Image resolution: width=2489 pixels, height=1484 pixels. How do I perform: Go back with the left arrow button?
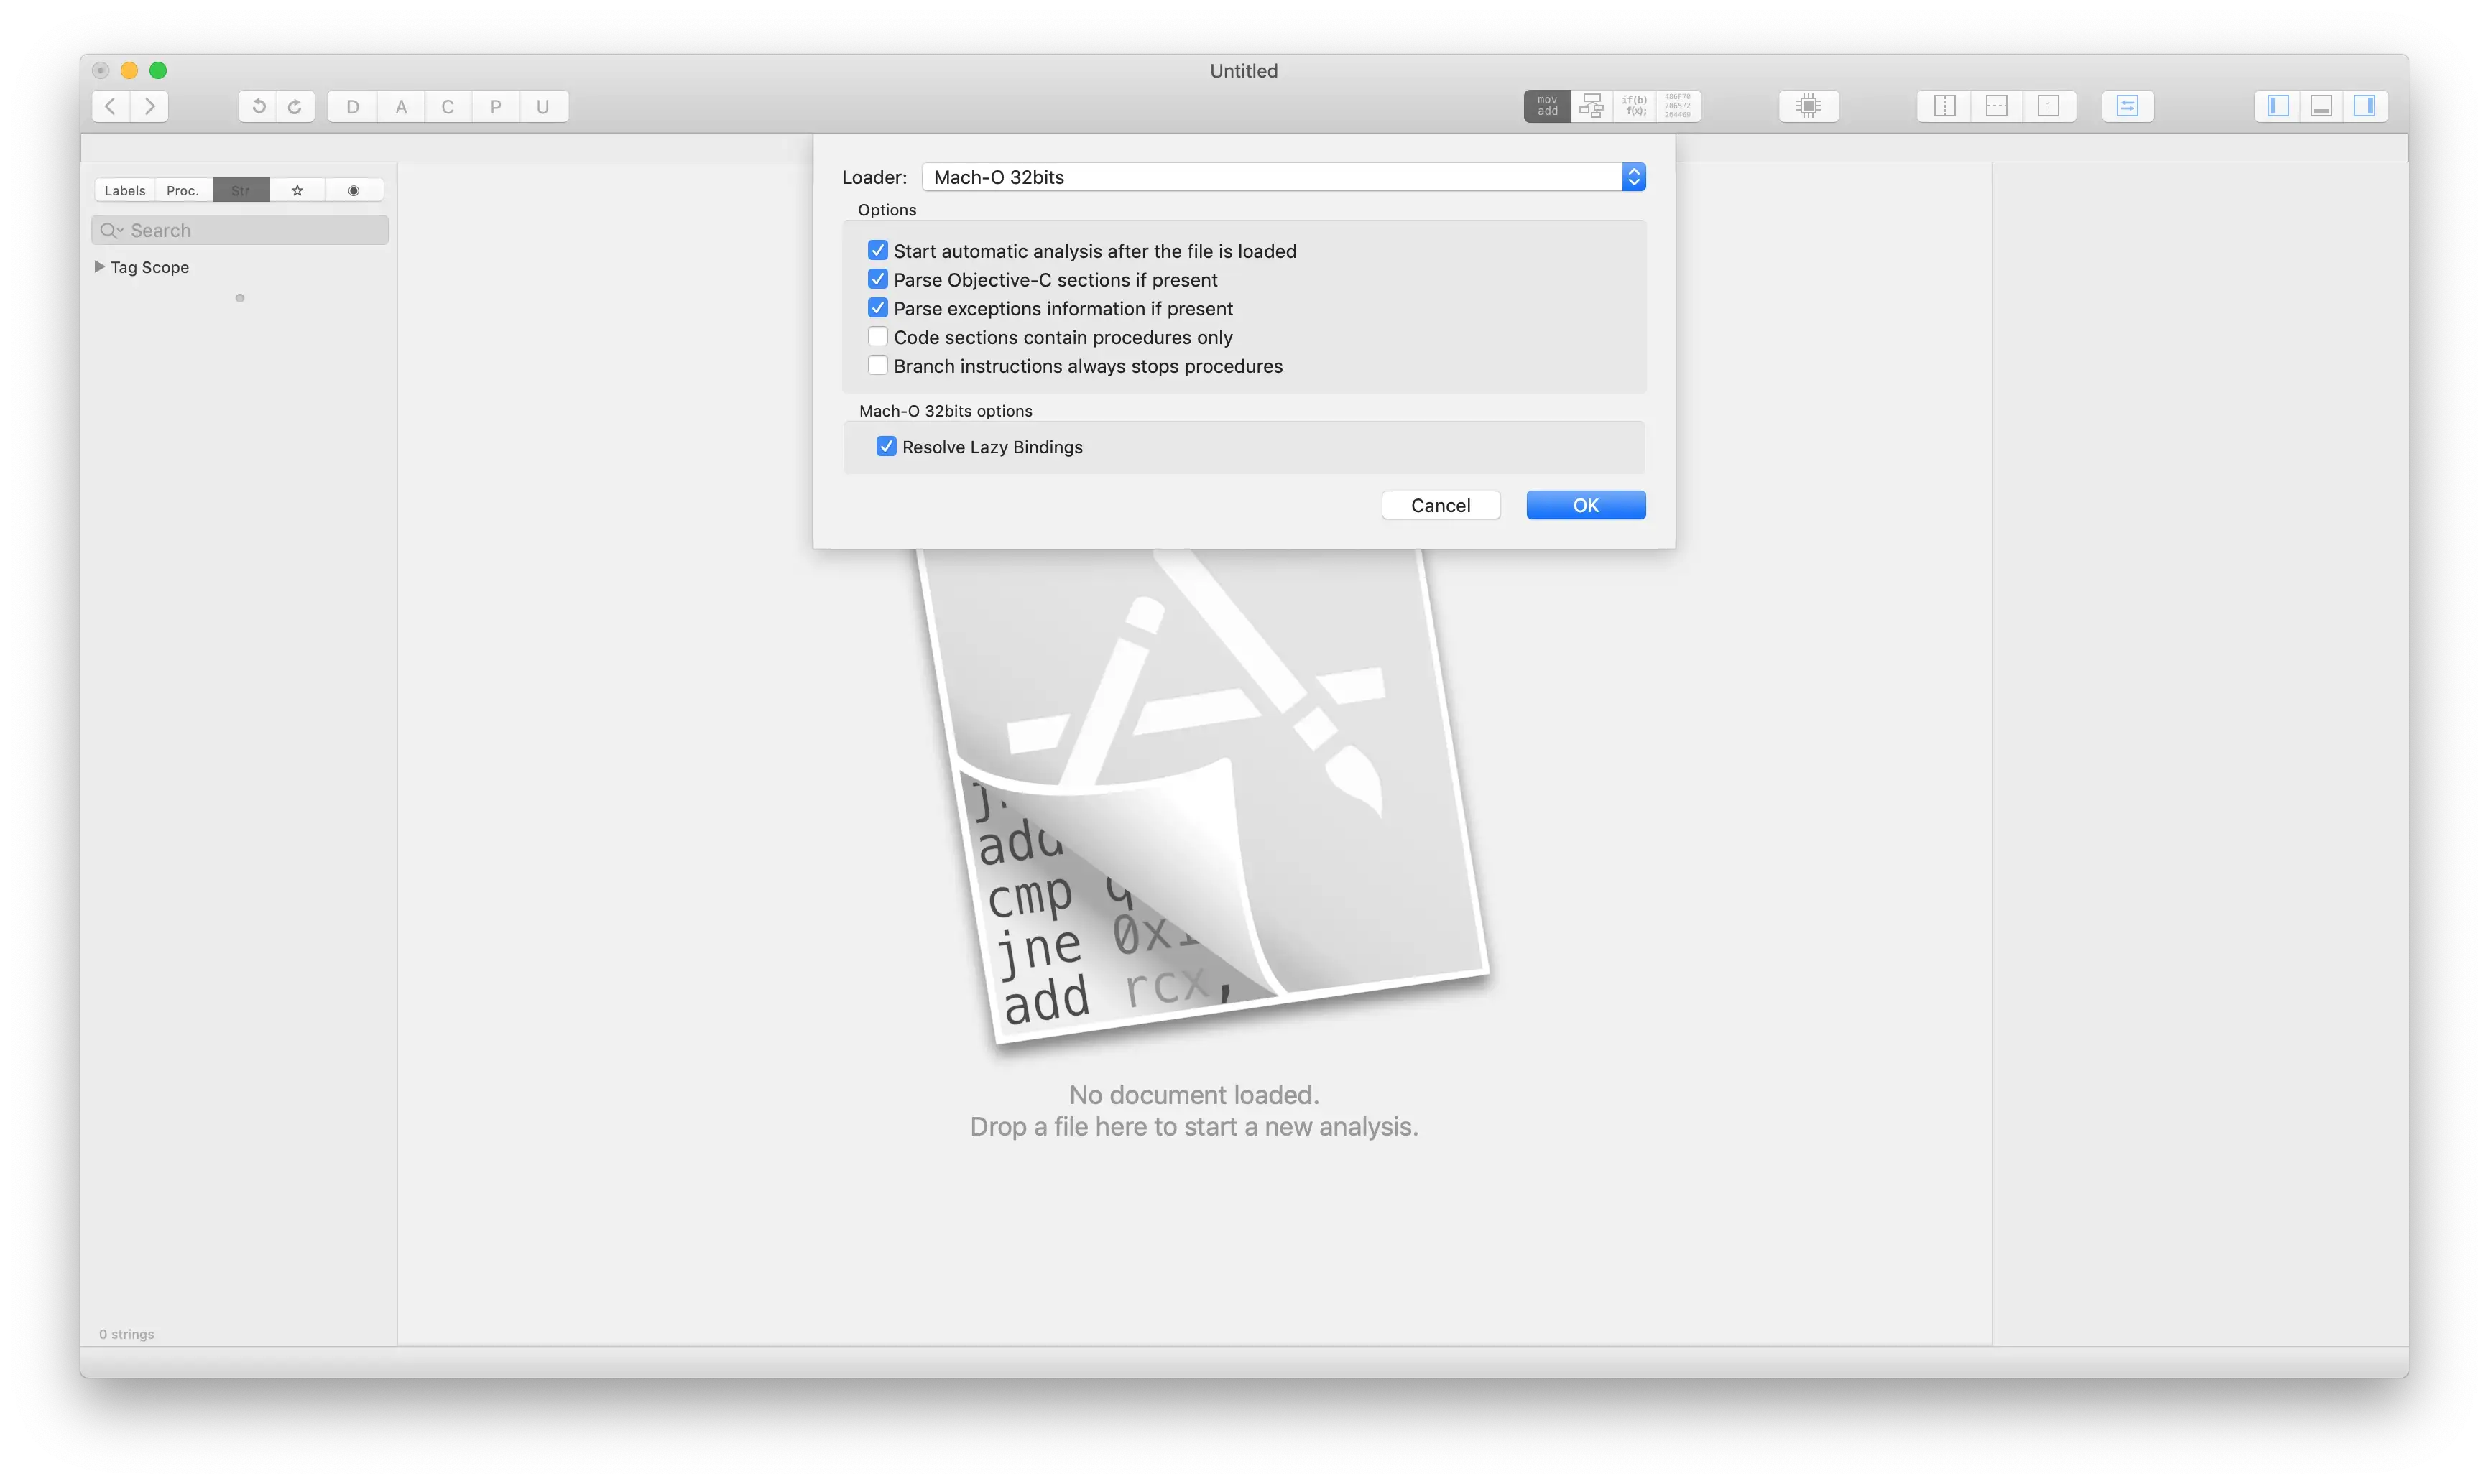111,106
